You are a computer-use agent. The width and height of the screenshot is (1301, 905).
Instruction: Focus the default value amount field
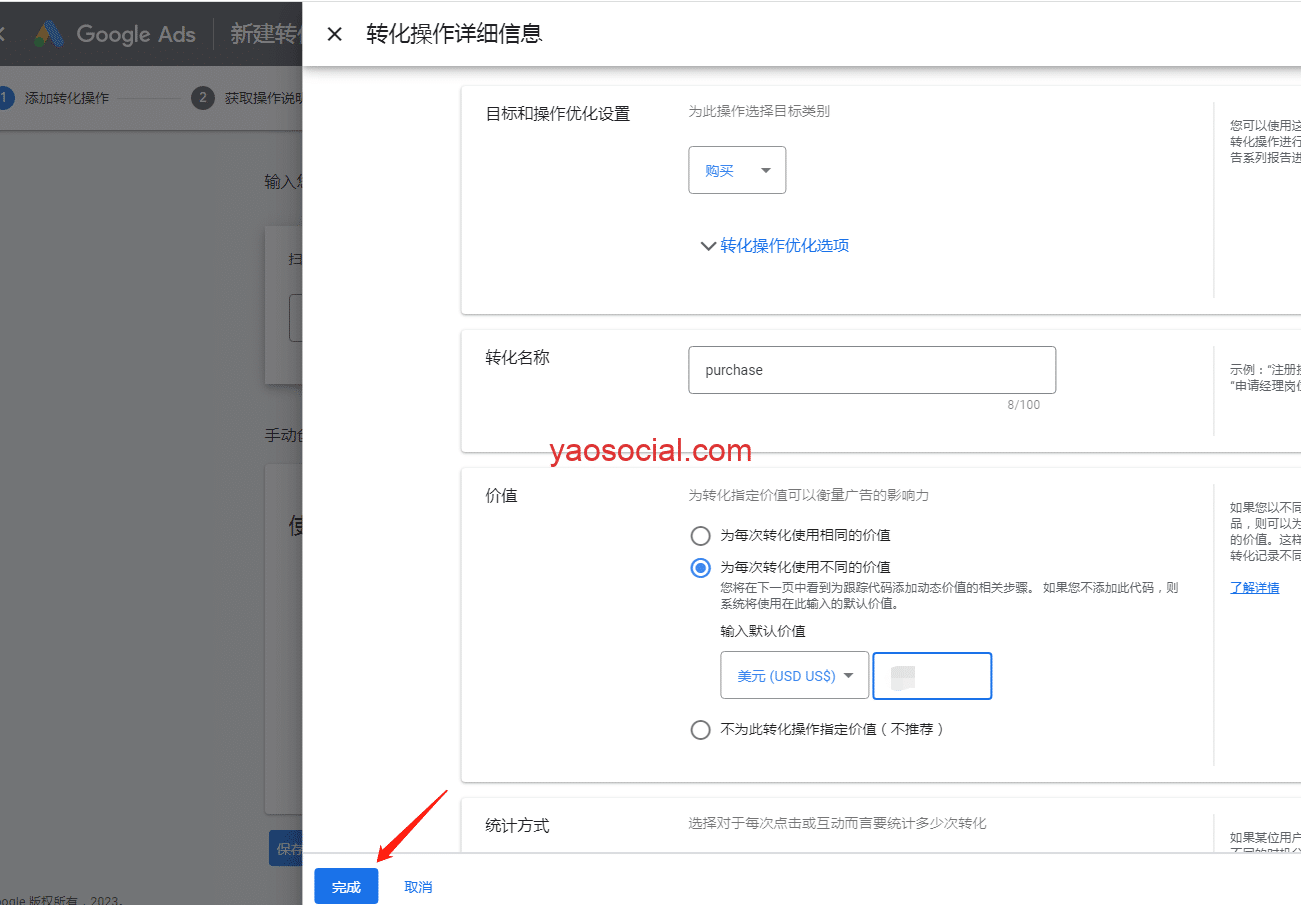932,676
